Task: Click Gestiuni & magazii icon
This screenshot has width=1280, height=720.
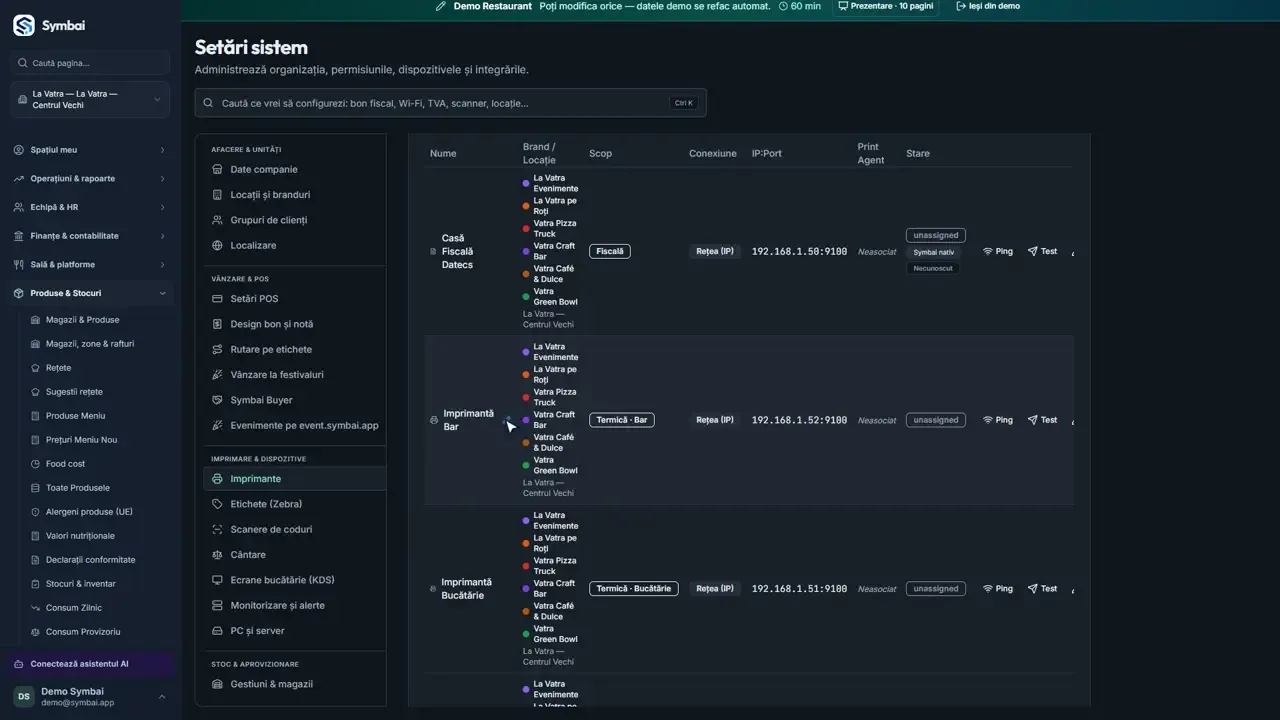Action: pyautogui.click(x=218, y=684)
